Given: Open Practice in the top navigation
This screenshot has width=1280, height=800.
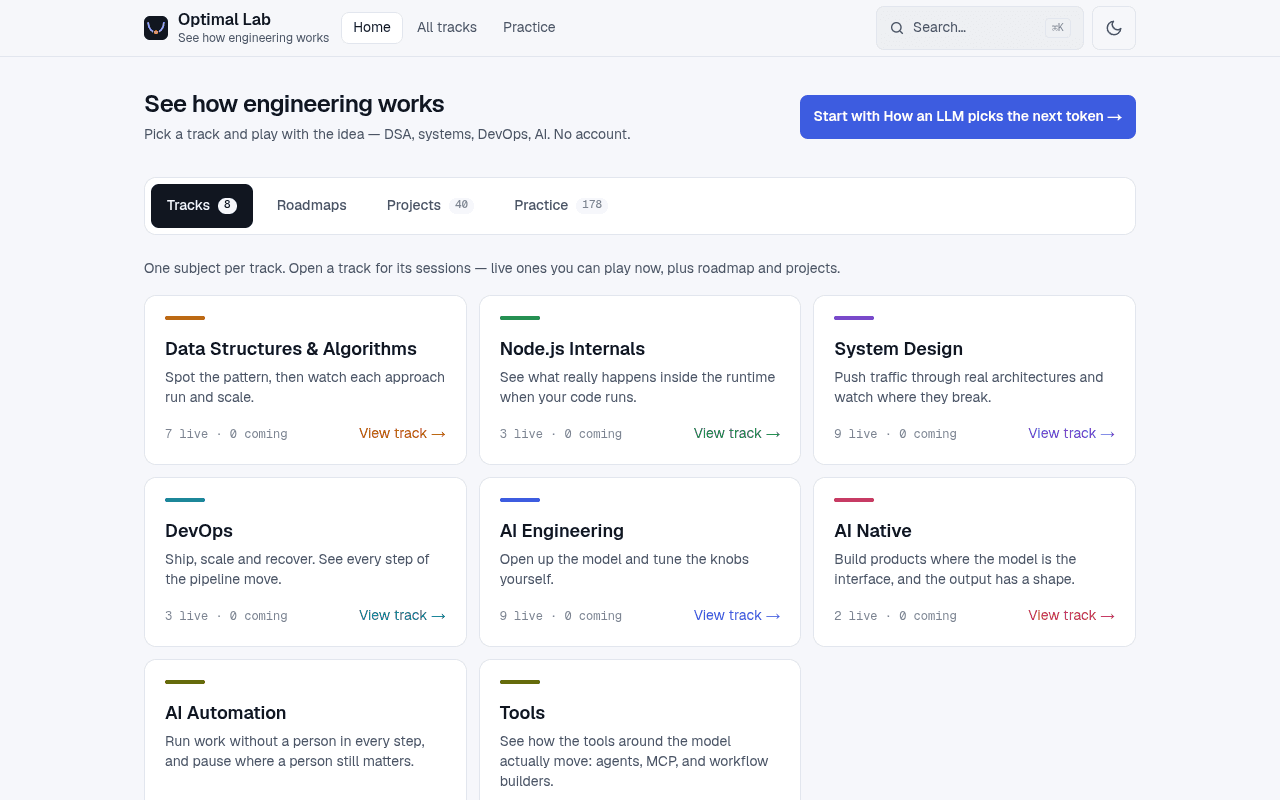Looking at the screenshot, I should pyautogui.click(x=529, y=28).
